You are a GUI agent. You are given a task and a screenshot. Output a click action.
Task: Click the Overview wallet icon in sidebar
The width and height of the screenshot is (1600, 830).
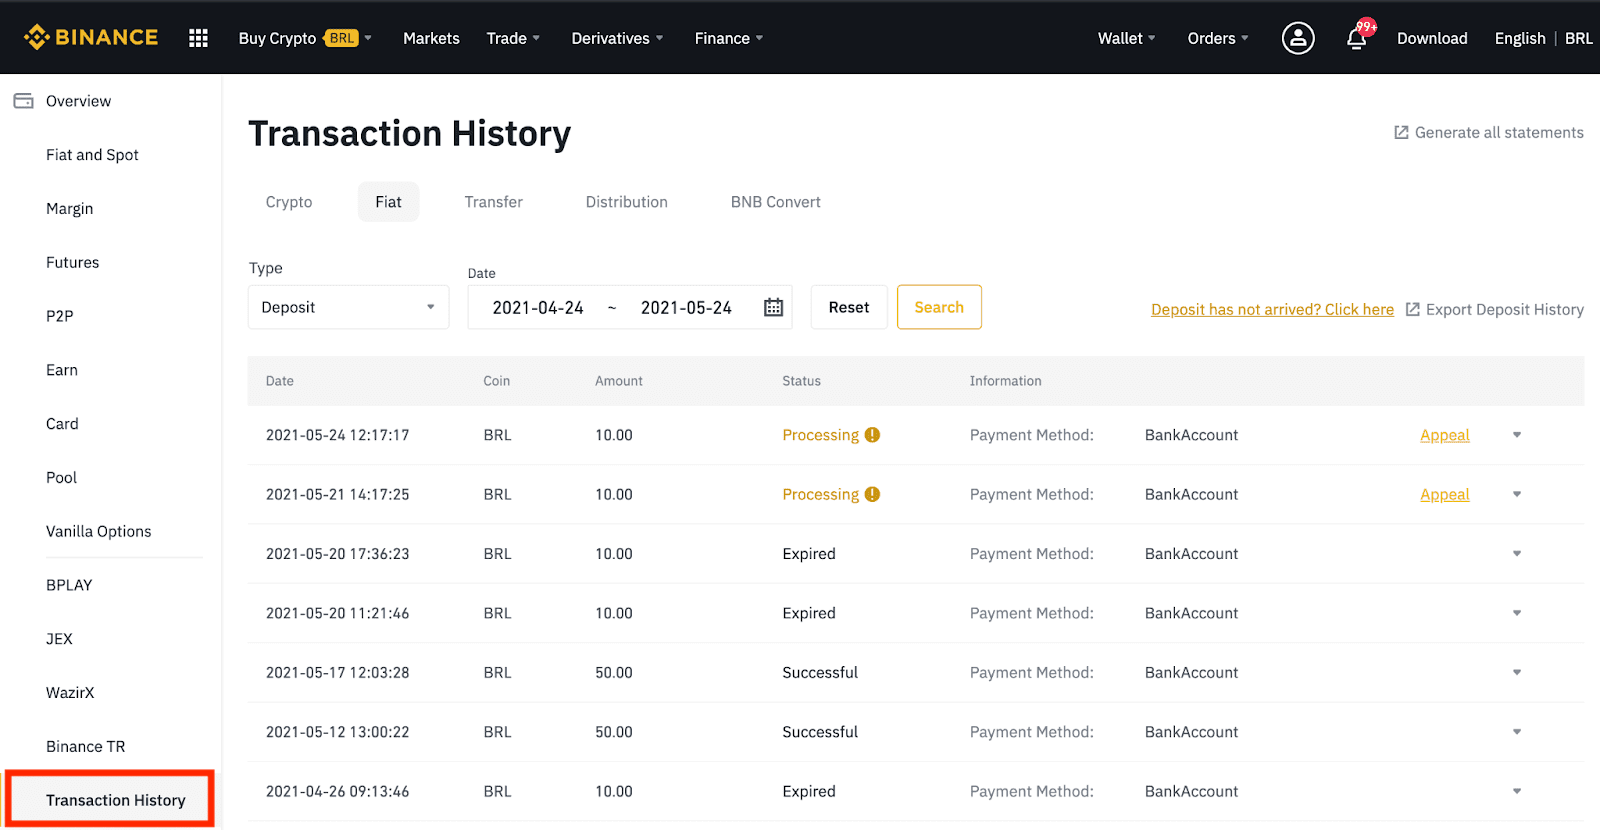(23, 101)
